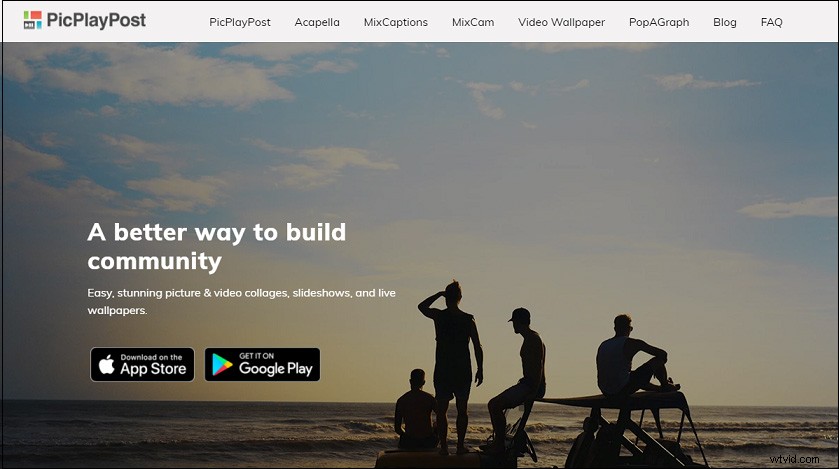Click the PicPlayPost colorful grid logo icon

click(33, 20)
